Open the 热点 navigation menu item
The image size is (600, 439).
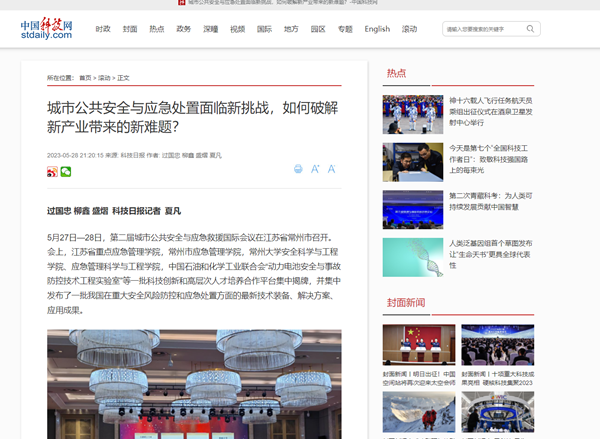point(157,29)
